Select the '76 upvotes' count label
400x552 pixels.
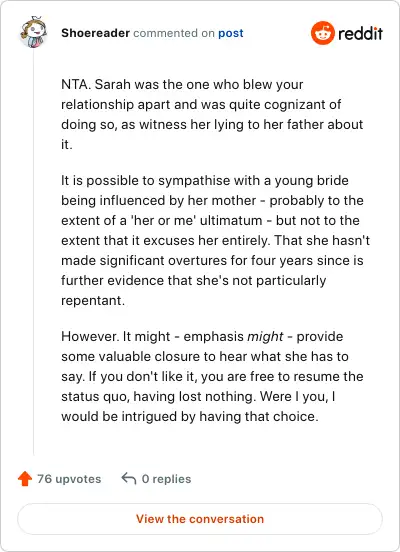(69, 479)
